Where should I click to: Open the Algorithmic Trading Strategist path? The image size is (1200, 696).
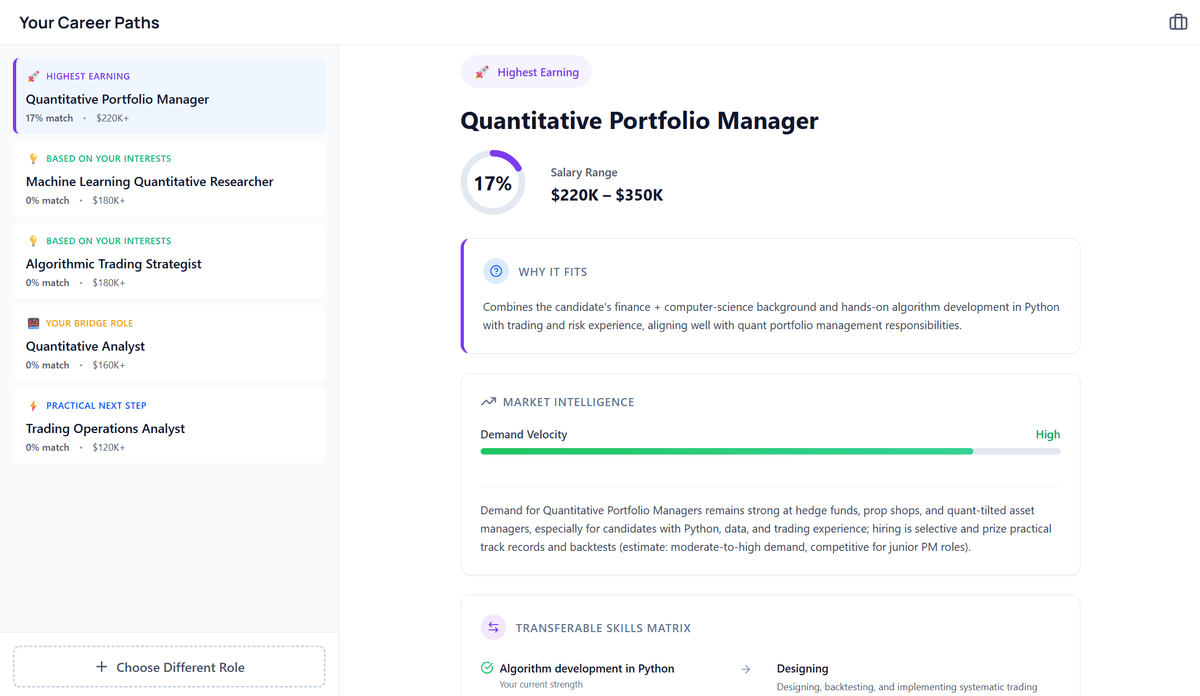point(168,261)
